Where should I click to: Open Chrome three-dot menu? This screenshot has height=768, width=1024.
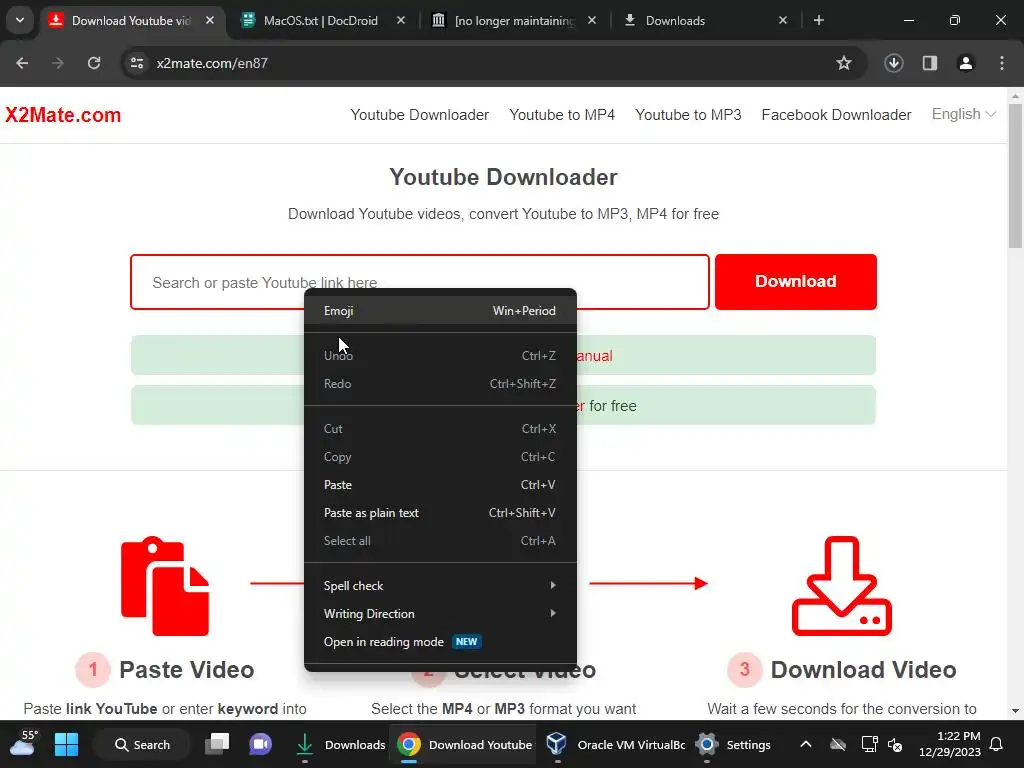[x=1002, y=63]
